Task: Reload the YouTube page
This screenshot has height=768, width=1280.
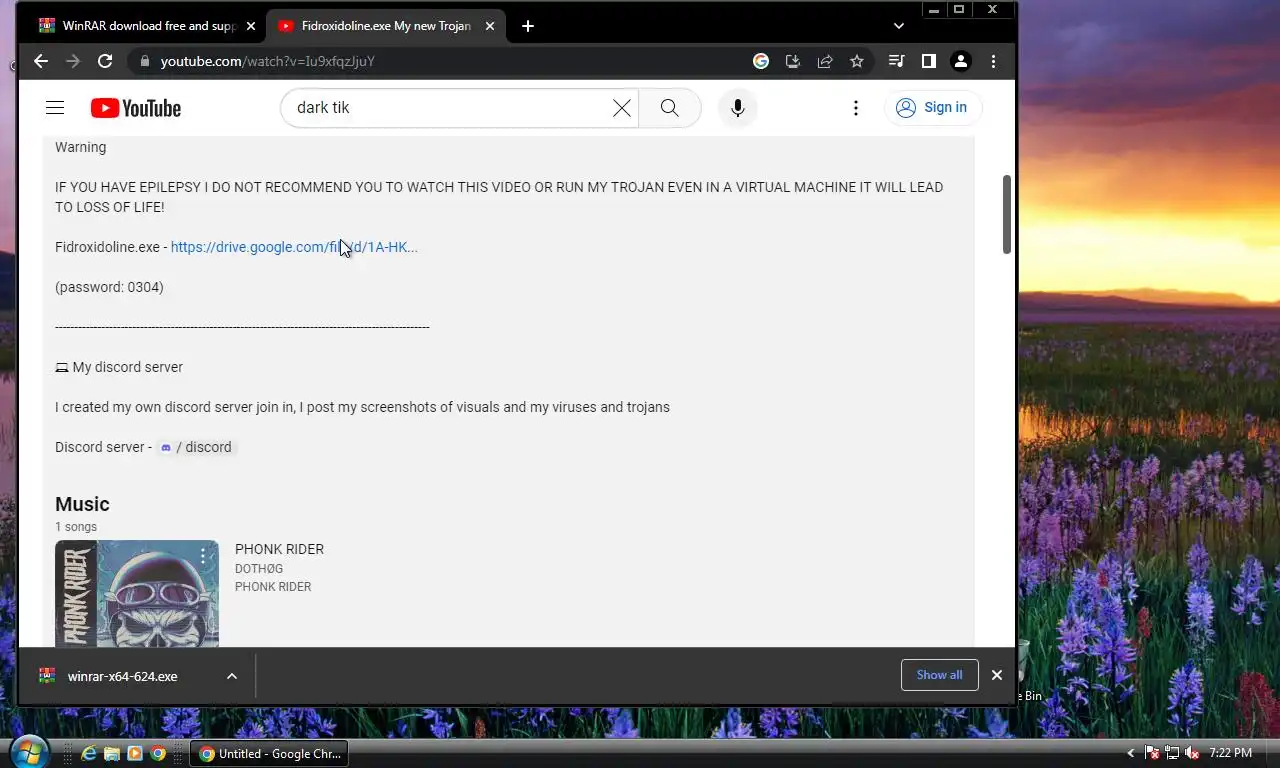Action: click(105, 61)
